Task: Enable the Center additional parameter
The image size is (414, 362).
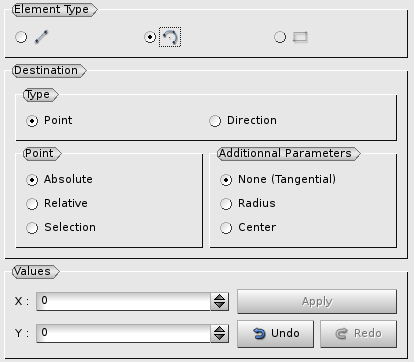Action: click(248, 228)
